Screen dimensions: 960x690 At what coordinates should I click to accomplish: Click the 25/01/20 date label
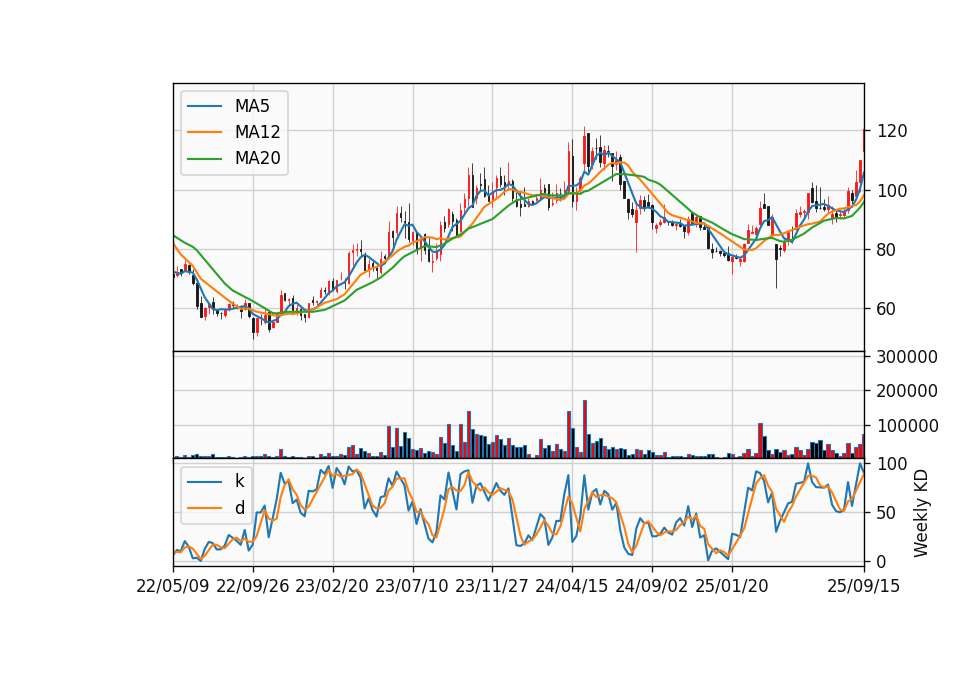coord(732,586)
